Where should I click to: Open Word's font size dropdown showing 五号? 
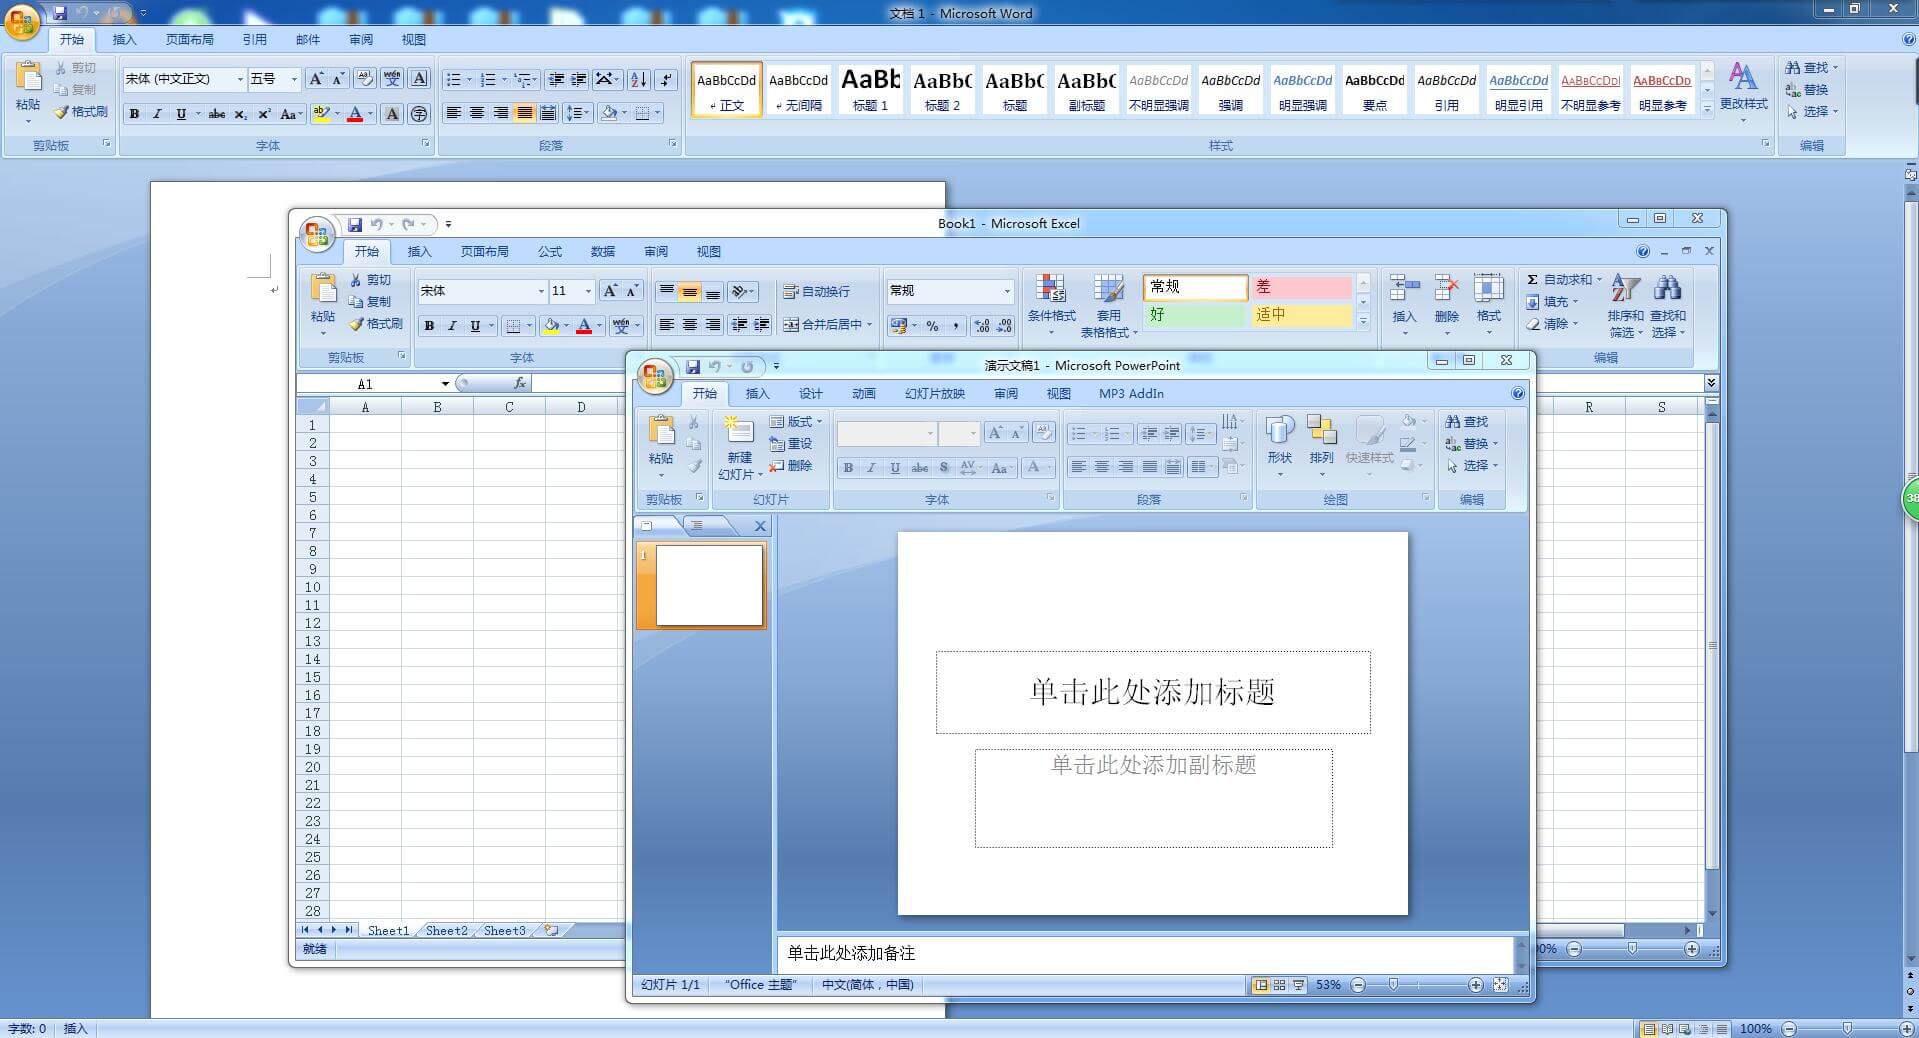294,79
